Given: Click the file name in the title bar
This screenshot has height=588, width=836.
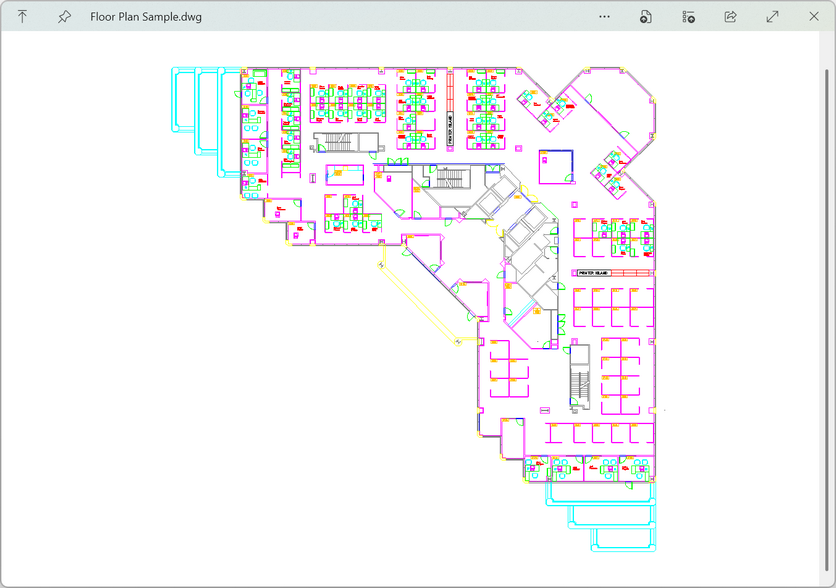Looking at the screenshot, I should 146,16.
